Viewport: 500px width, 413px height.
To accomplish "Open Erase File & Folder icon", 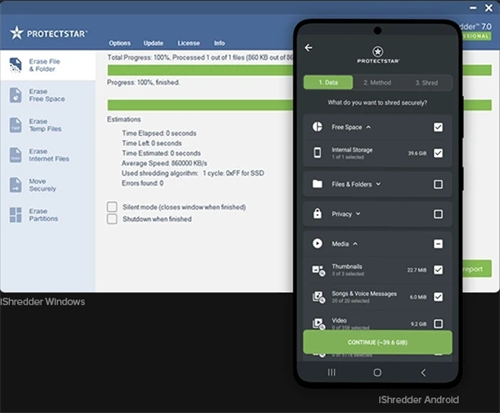I will [x=15, y=65].
